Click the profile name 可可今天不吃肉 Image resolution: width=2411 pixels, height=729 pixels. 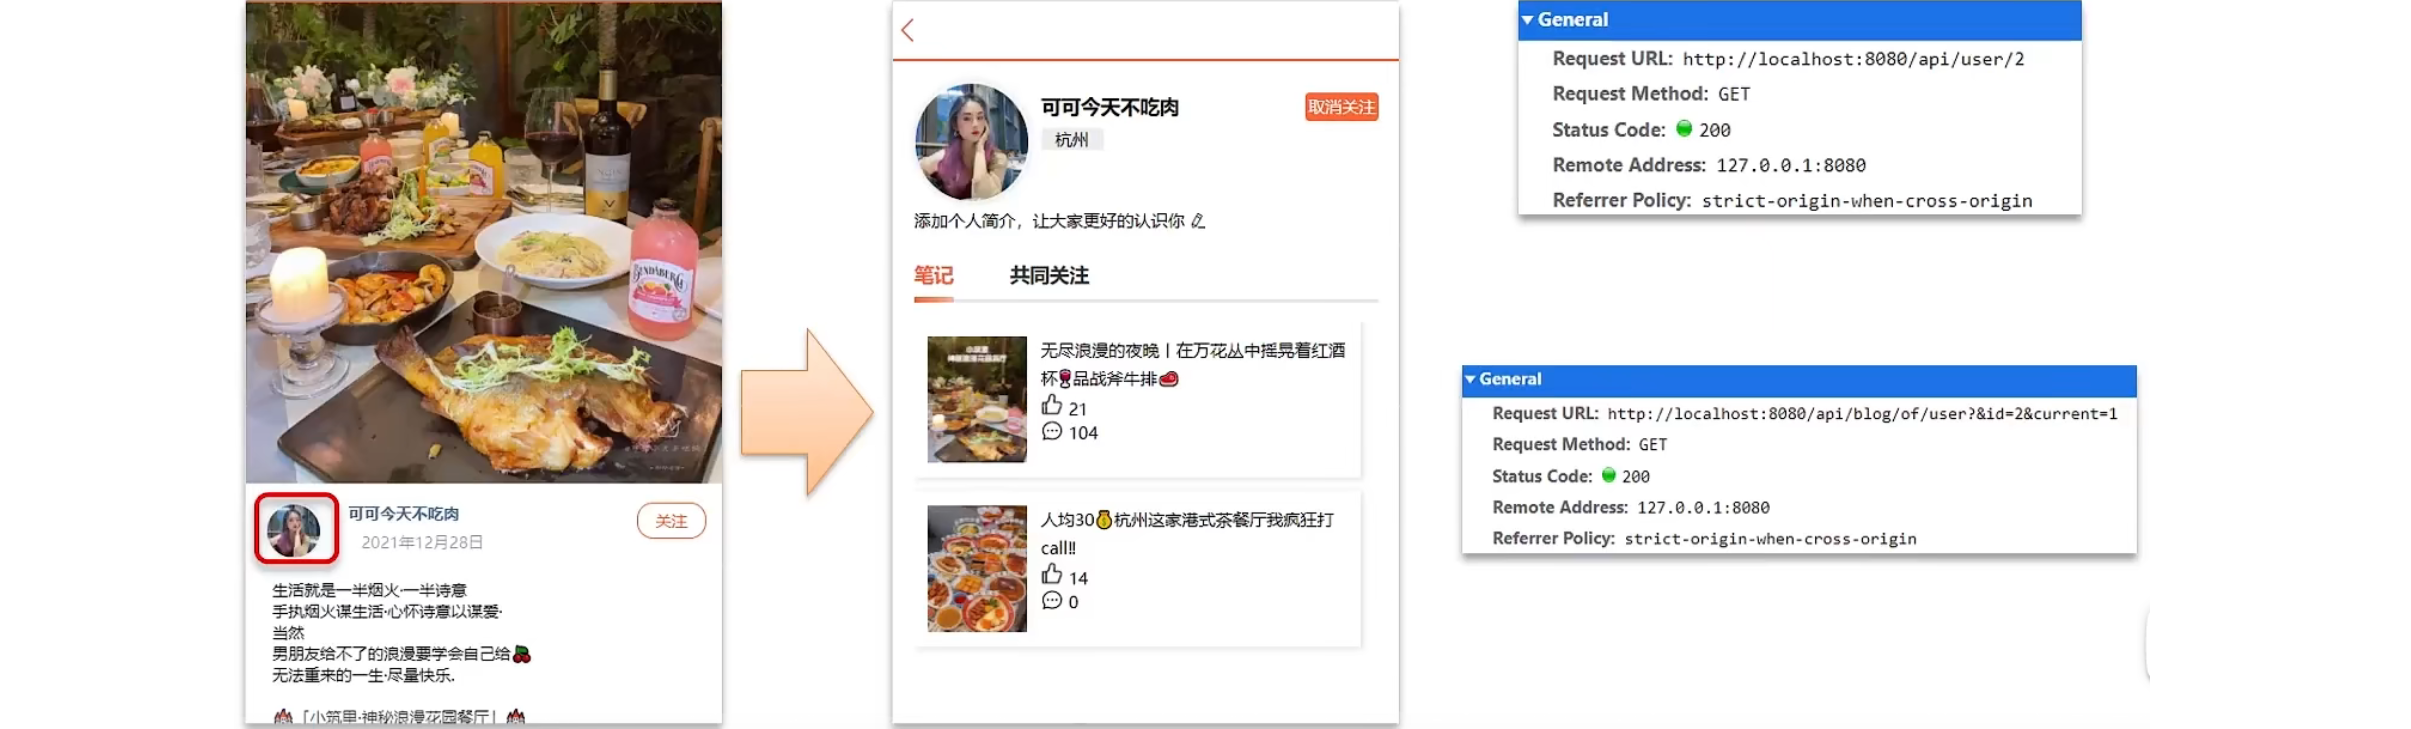1110,107
